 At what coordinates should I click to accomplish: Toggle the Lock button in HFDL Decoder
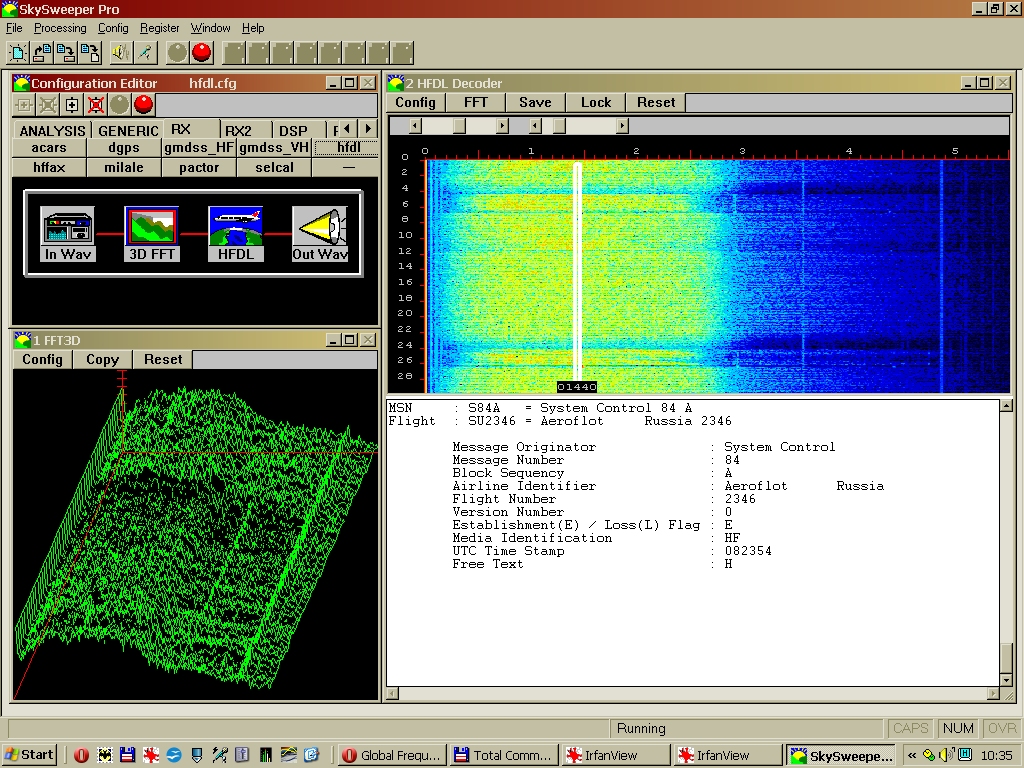[596, 103]
